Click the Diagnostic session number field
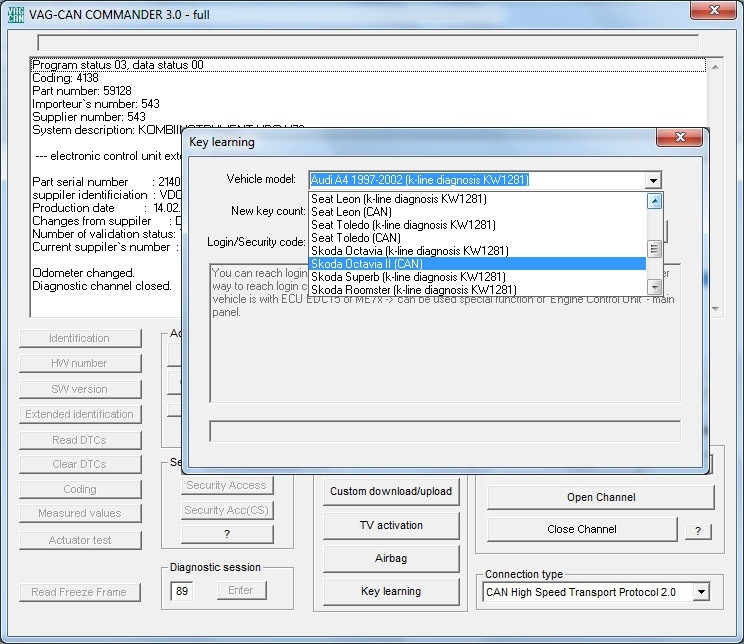Viewport: 744px width, 644px height. point(181,591)
